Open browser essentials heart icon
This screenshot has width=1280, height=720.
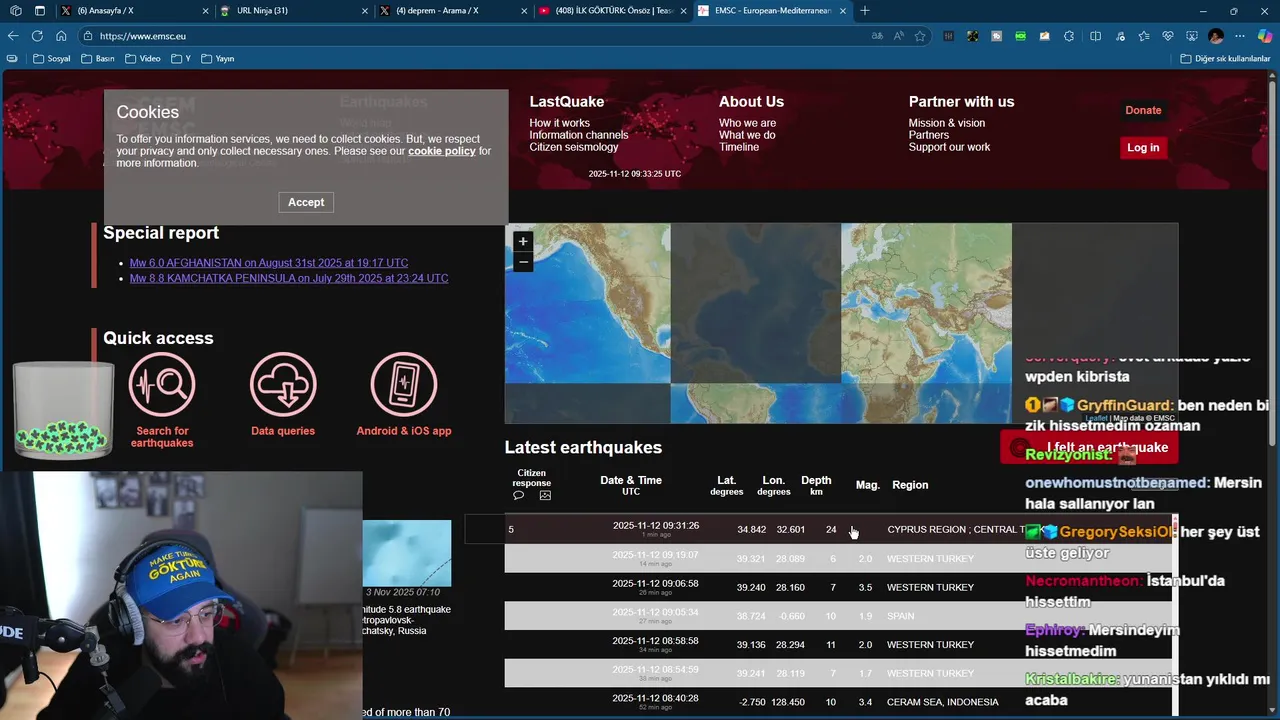point(1168,36)
